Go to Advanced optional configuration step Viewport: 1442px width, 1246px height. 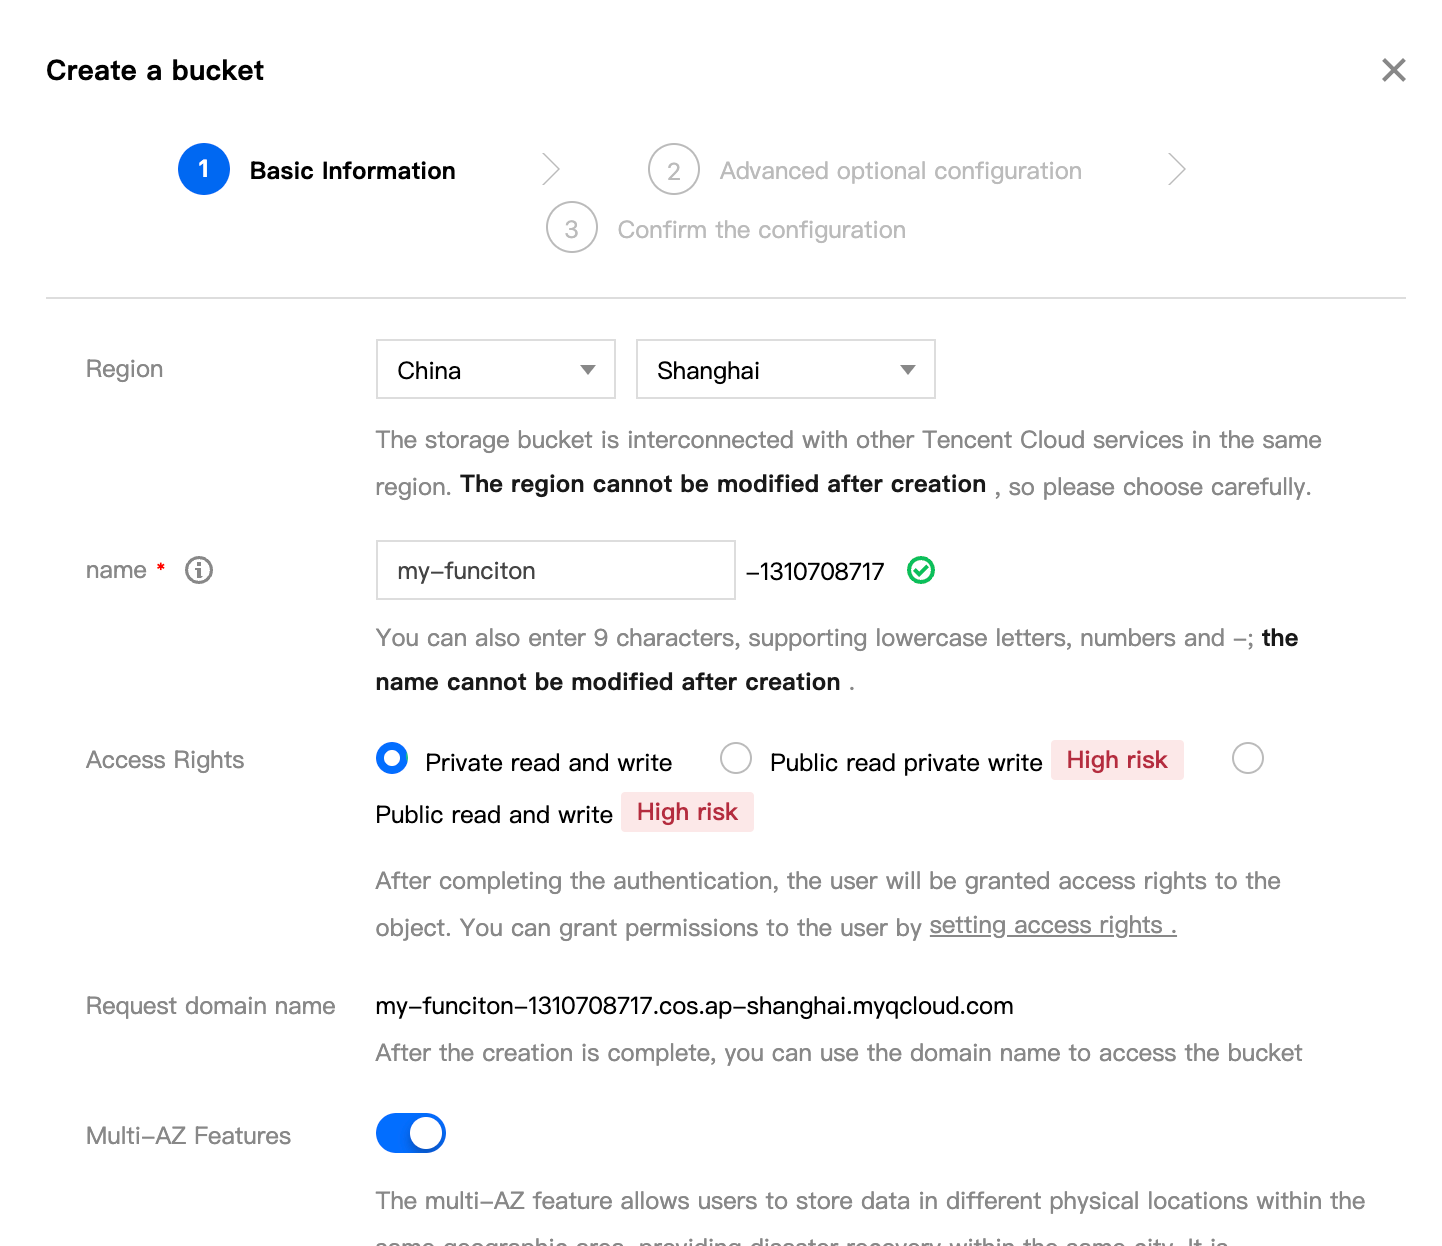[x=900, y=171]
